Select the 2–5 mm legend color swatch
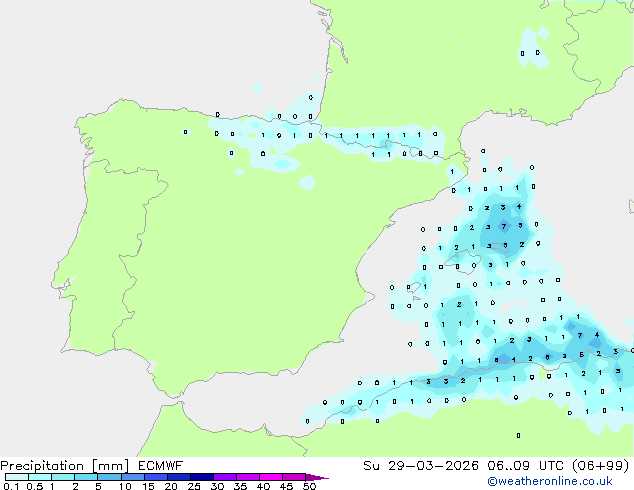The height and width of the screenshot is (490, 634). (86, 477)
